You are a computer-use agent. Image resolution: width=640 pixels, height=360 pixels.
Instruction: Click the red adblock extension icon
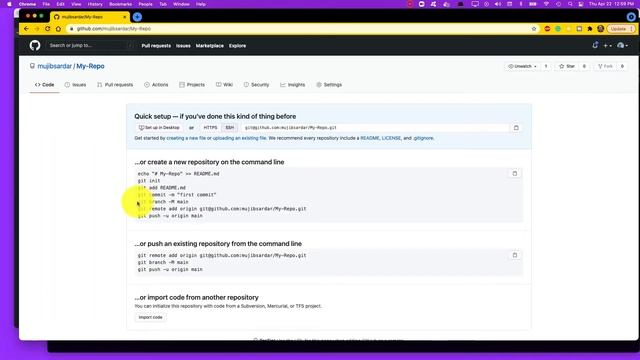(x=547, y=29)
